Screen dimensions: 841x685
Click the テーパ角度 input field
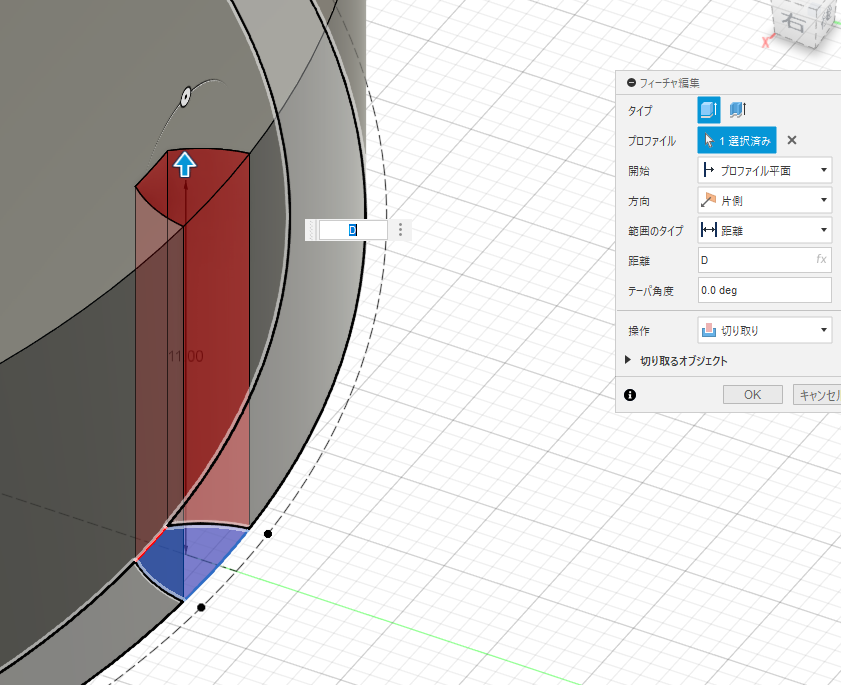(x=764, y=290)
